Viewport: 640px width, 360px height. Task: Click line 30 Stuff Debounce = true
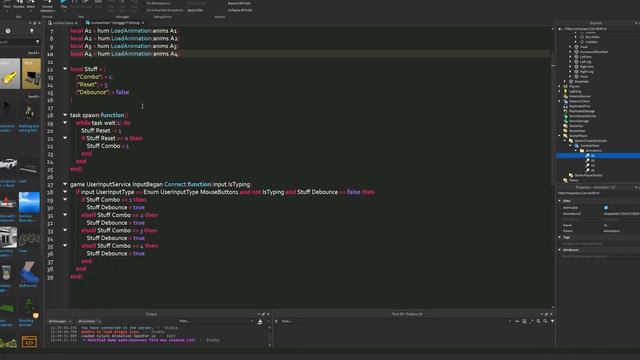[x=116, y=207]
